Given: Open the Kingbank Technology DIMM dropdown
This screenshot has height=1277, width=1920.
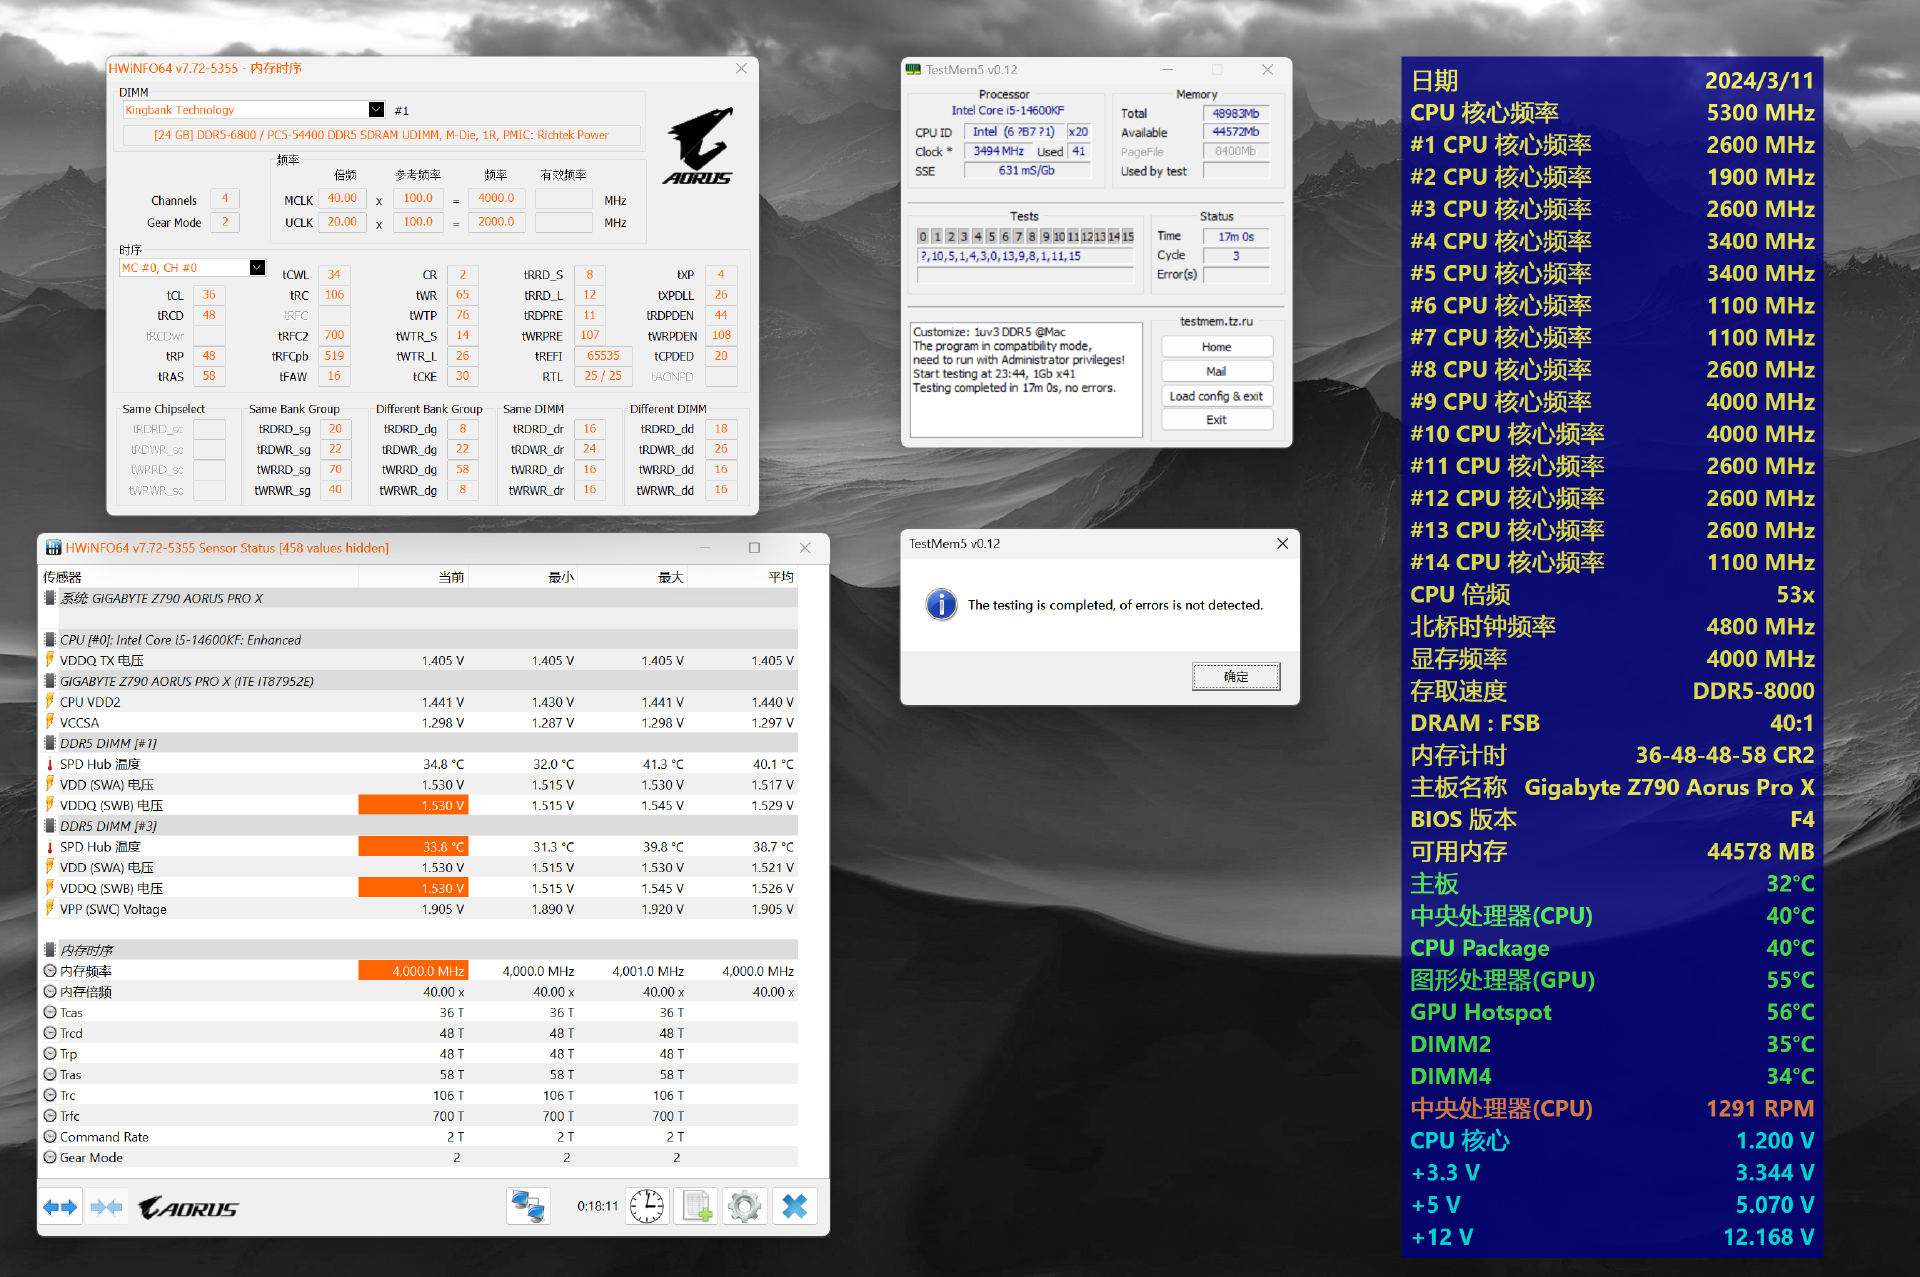Looking at the screenshot, I should (376, 110).
